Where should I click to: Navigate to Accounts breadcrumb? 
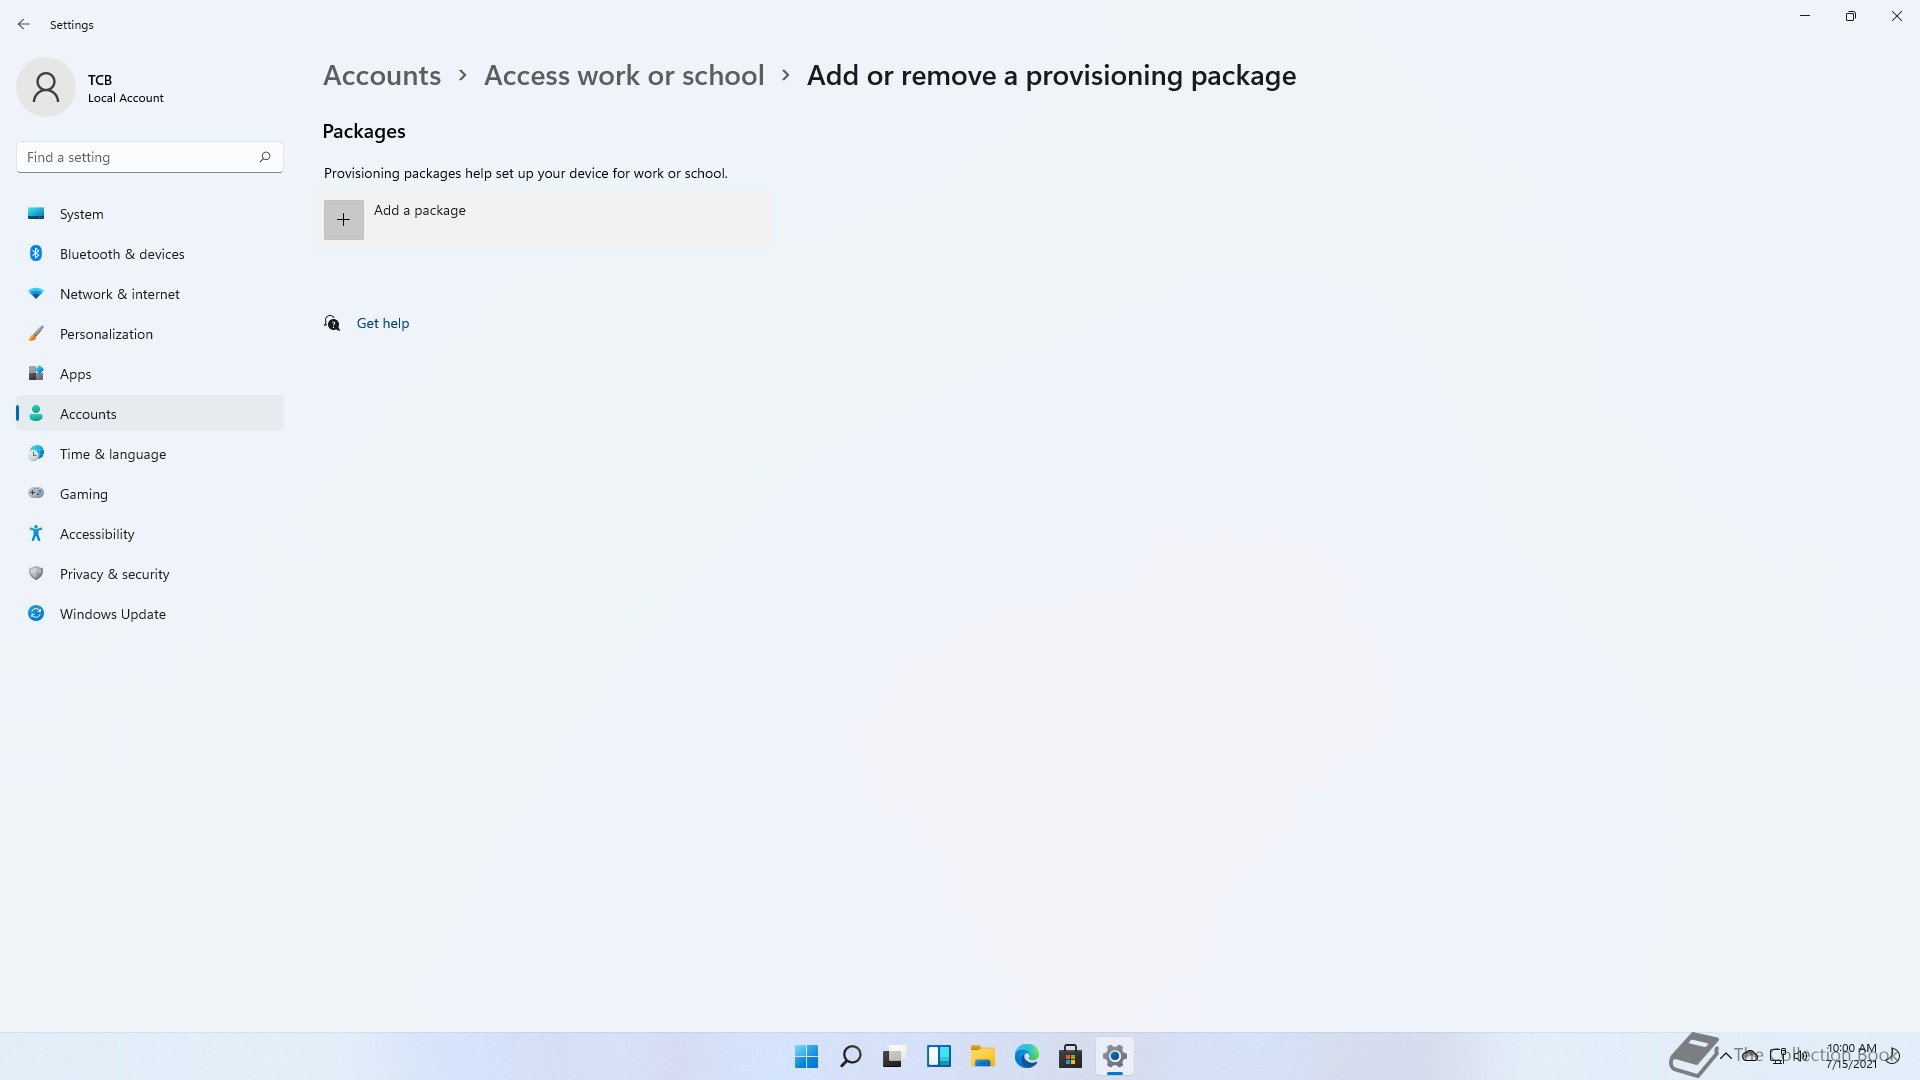coord(382,76)
